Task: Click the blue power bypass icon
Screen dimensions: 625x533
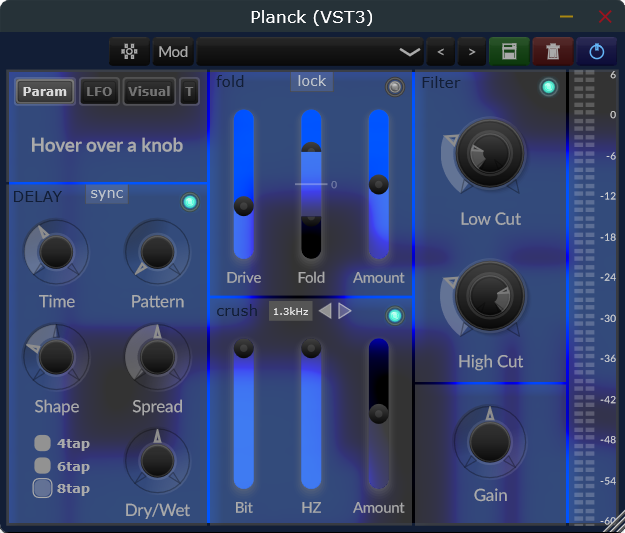Action: [x=596, y=51]
